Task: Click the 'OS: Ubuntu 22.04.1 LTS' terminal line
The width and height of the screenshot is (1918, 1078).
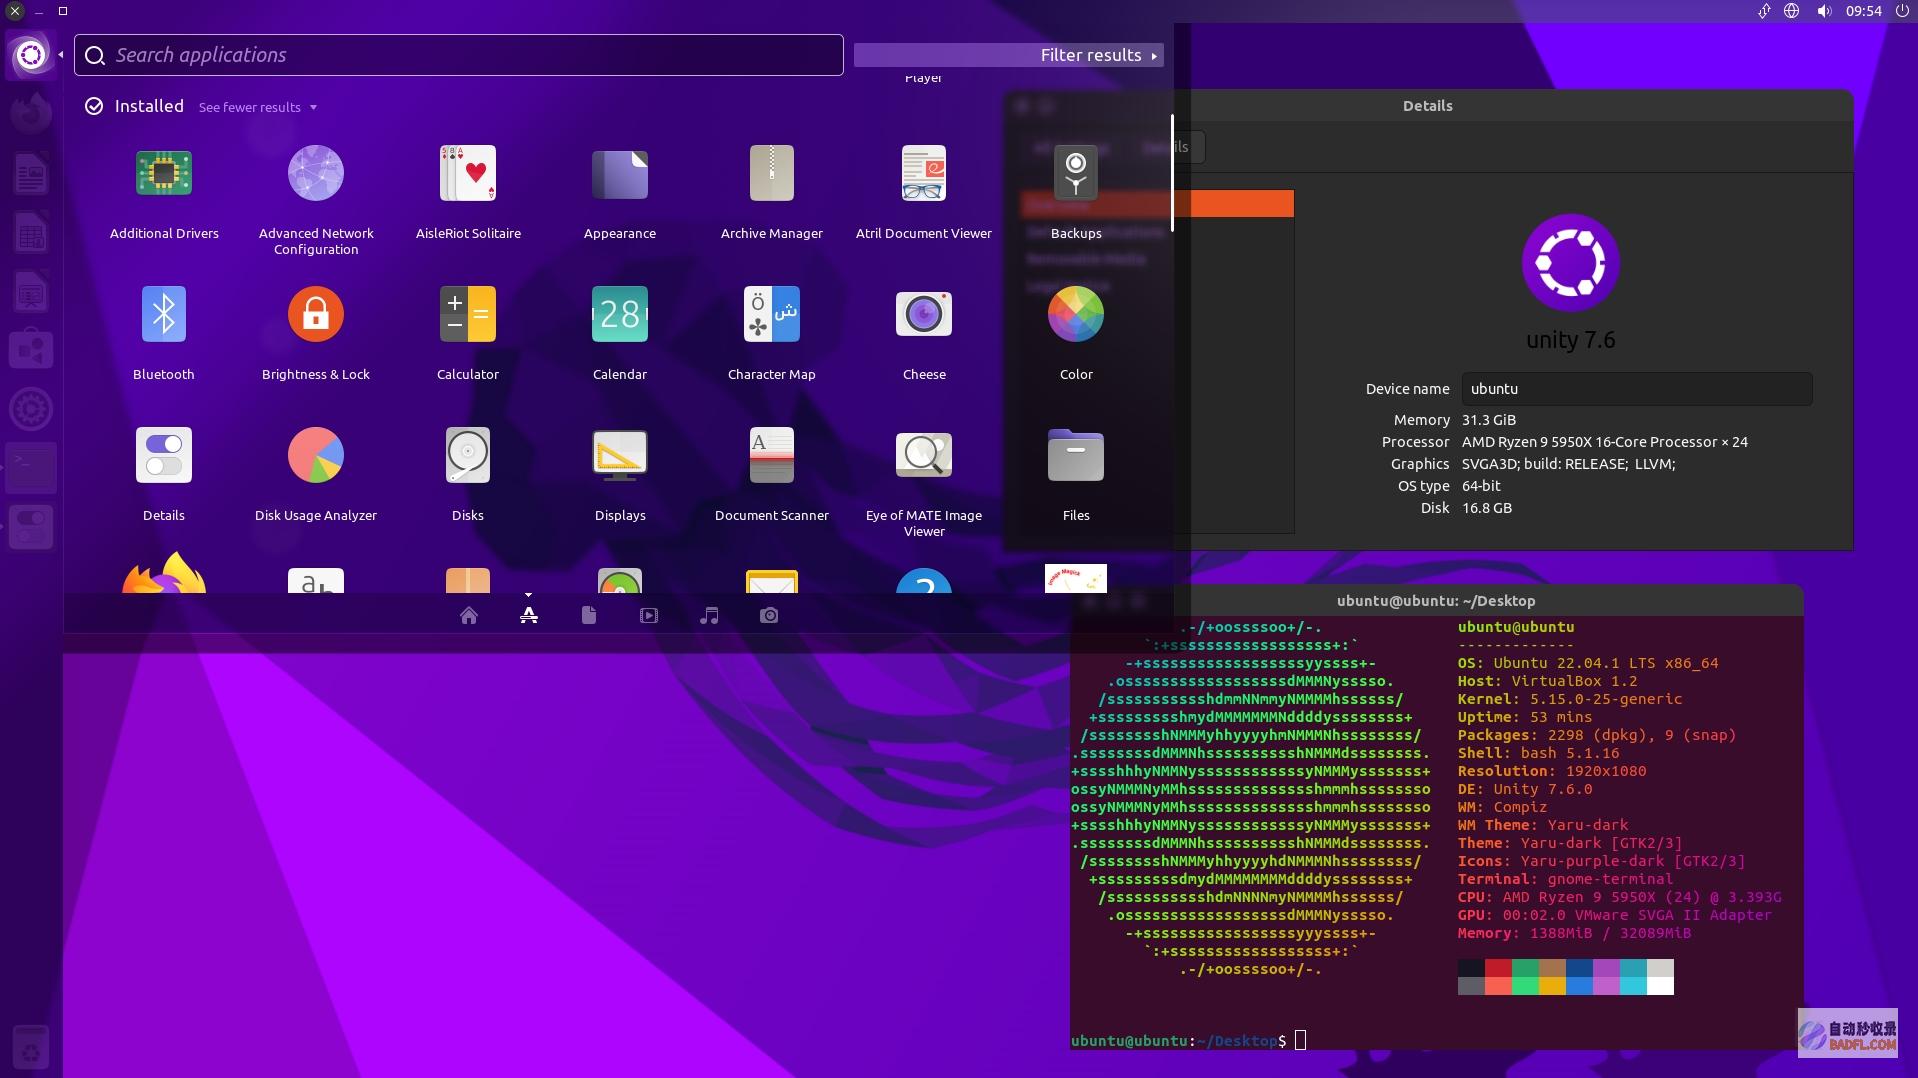Action: 1588,663
